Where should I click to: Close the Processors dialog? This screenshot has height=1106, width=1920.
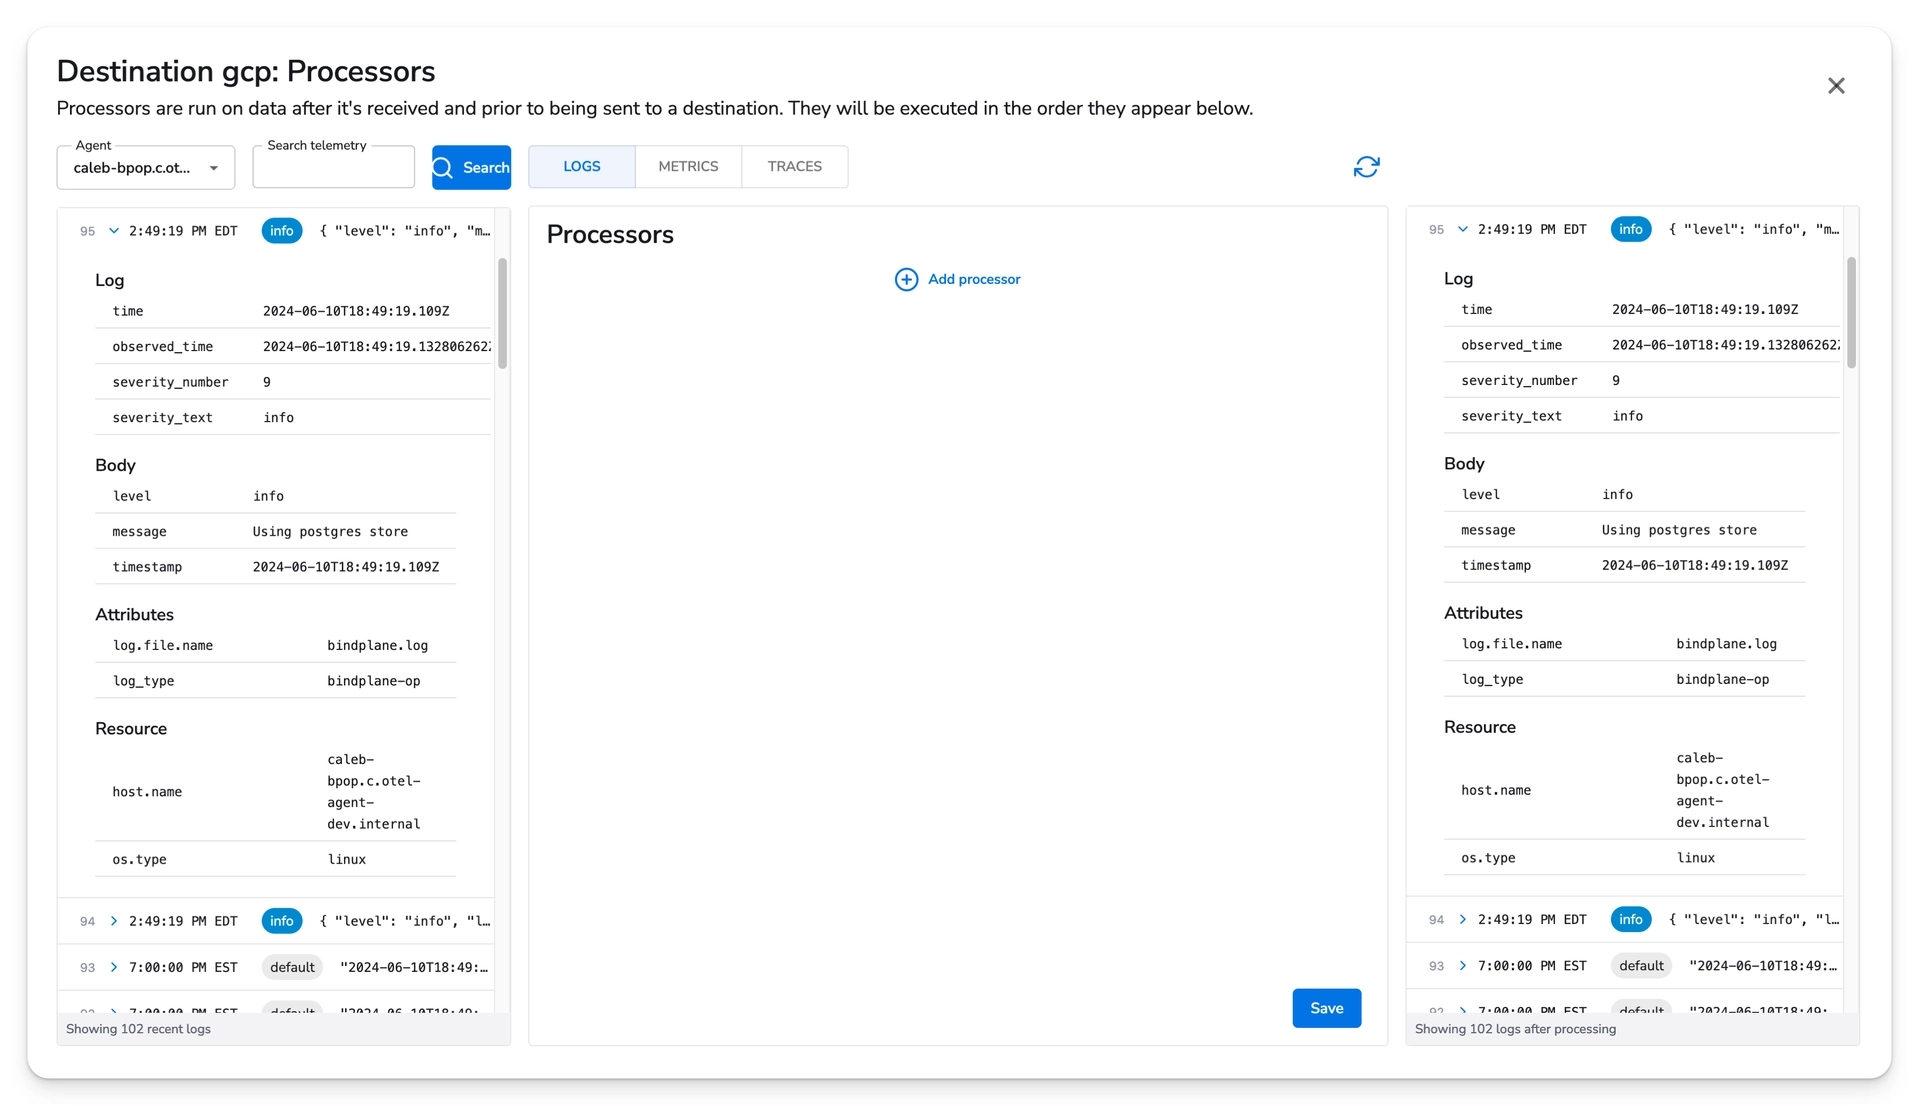pos(1836,86)
